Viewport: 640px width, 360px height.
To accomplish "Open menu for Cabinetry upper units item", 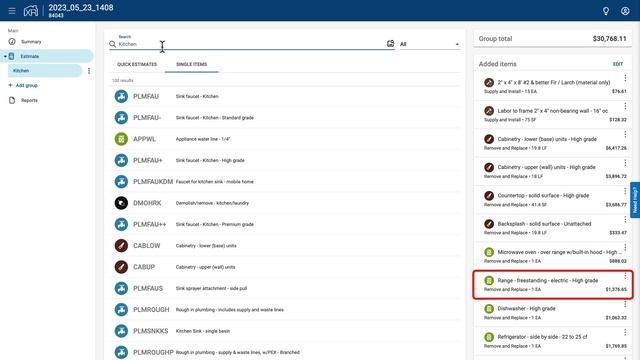I will click(625, 162).
